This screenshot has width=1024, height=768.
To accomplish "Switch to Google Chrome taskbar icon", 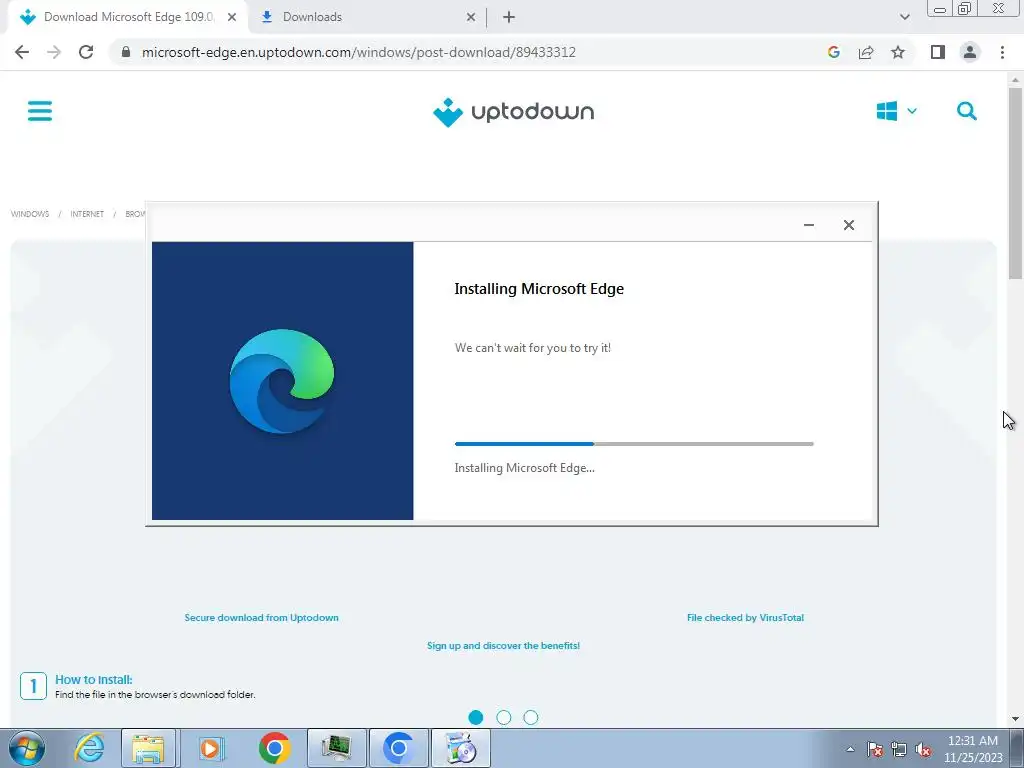I will [274, 748].
